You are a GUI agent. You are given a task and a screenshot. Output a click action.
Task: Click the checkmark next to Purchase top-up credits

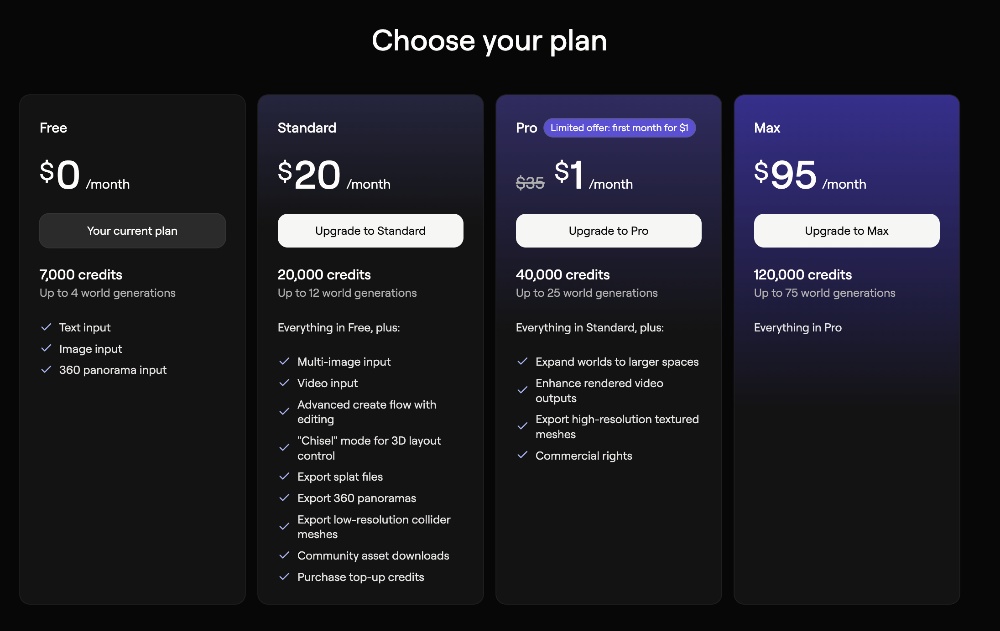tap(284, 577)
